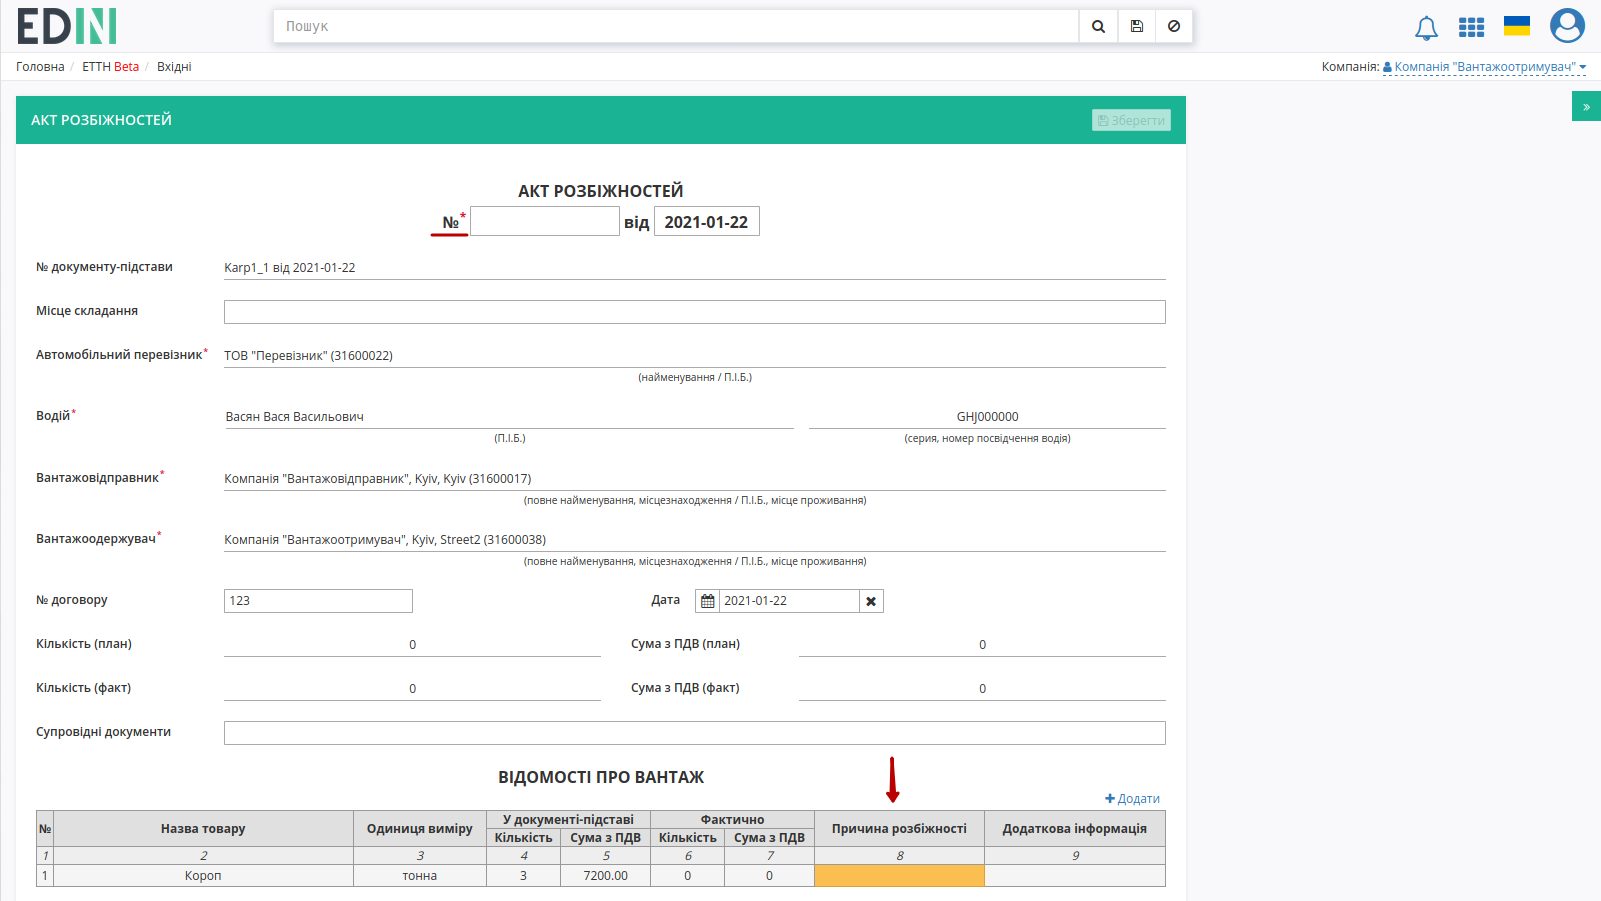1601x901 pixels.
Task: Click the save search floppy icon
Action: pyautogui.click(x=1136, y=26)
